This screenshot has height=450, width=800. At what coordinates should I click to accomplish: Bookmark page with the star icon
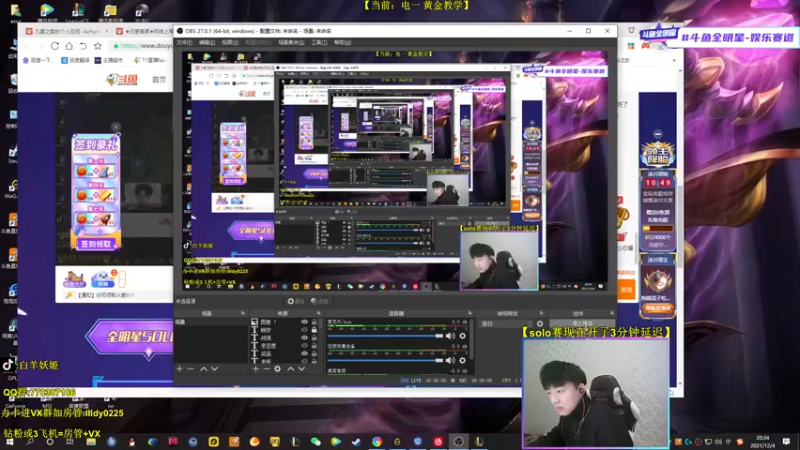[97, 45]
